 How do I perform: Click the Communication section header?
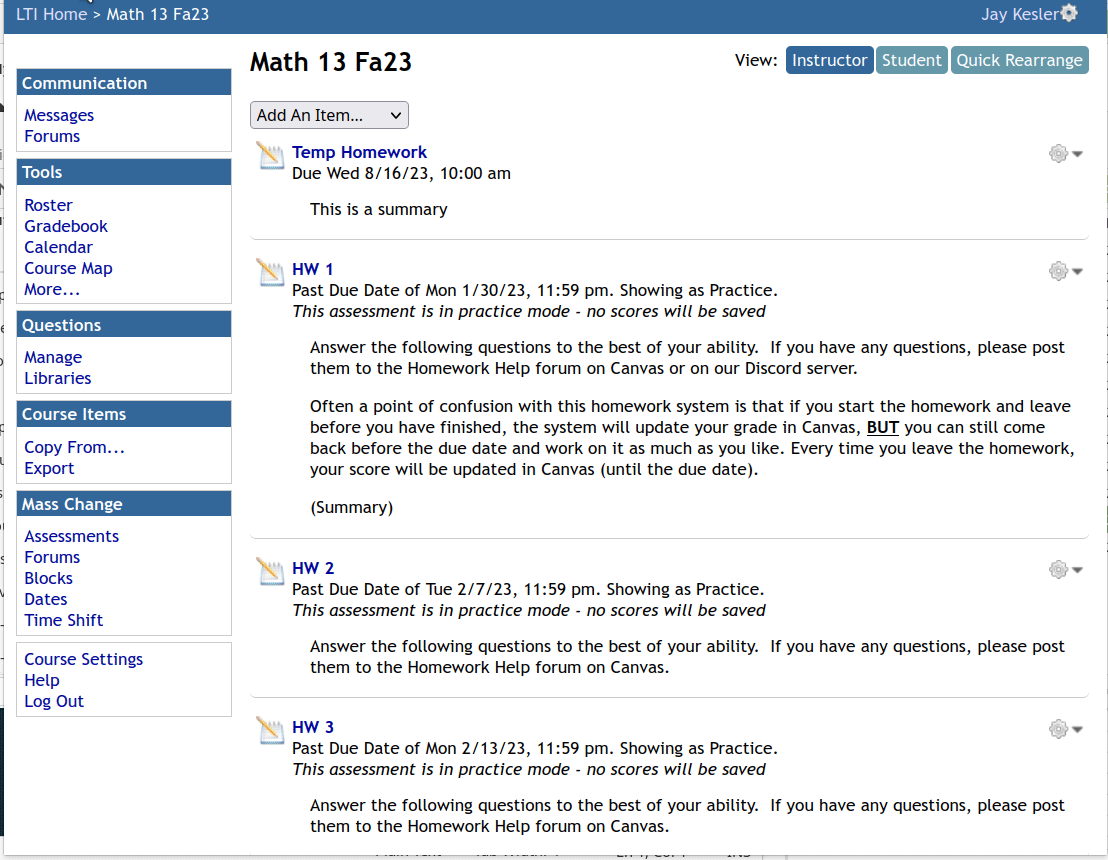(x=124, y=83)
